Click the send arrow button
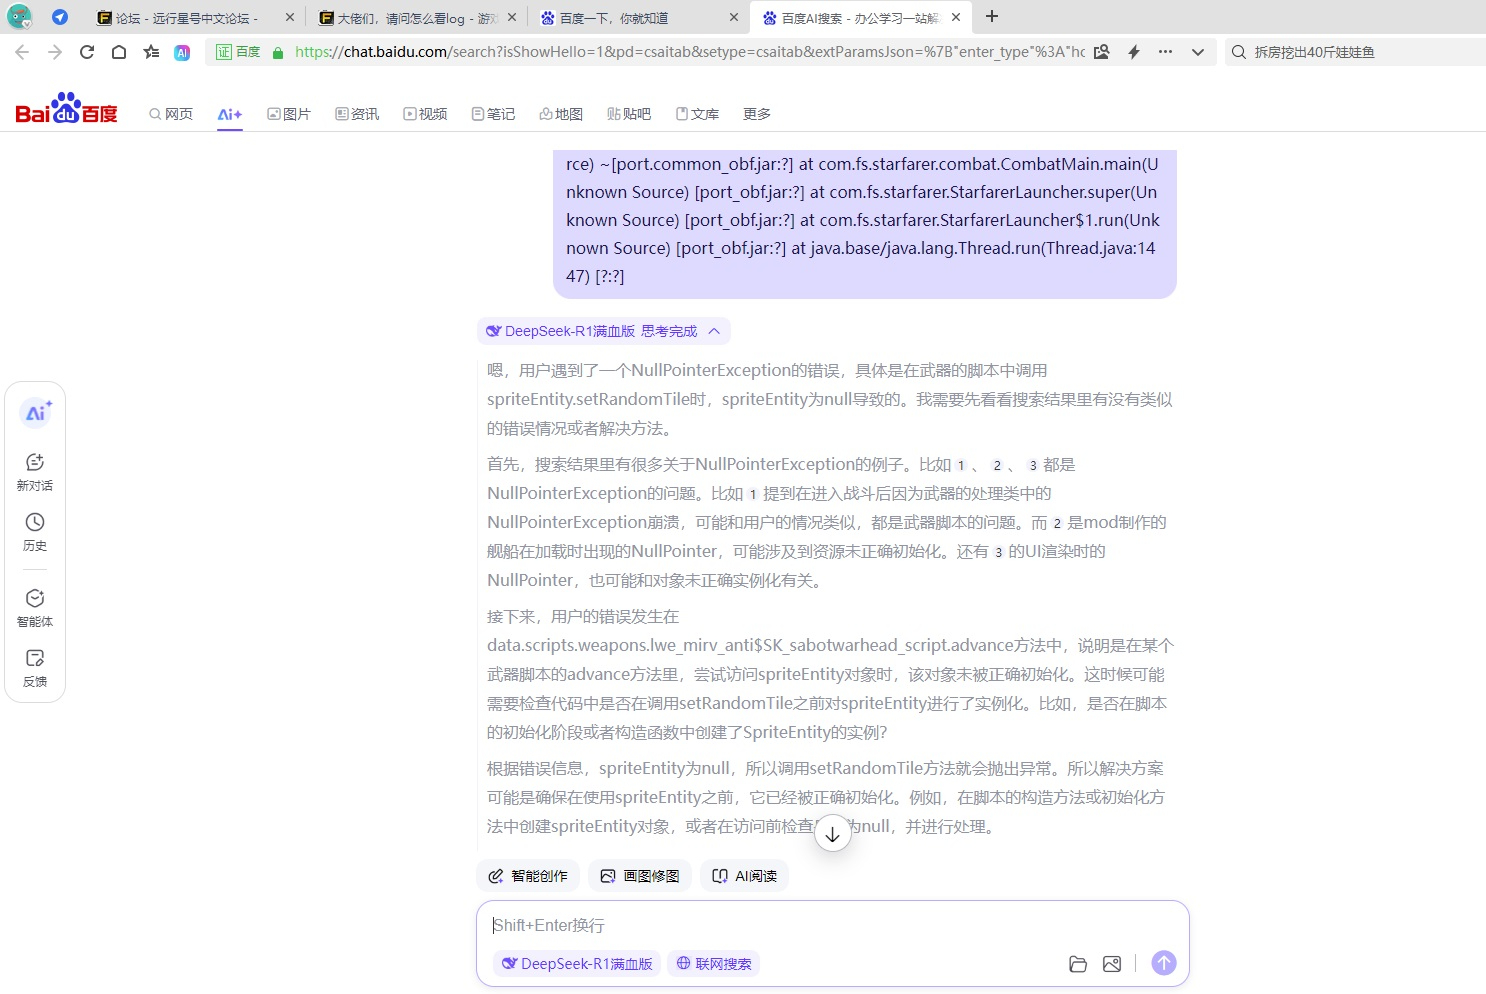Viewport: 1486px width, 994px height. tap(1163, 962)
